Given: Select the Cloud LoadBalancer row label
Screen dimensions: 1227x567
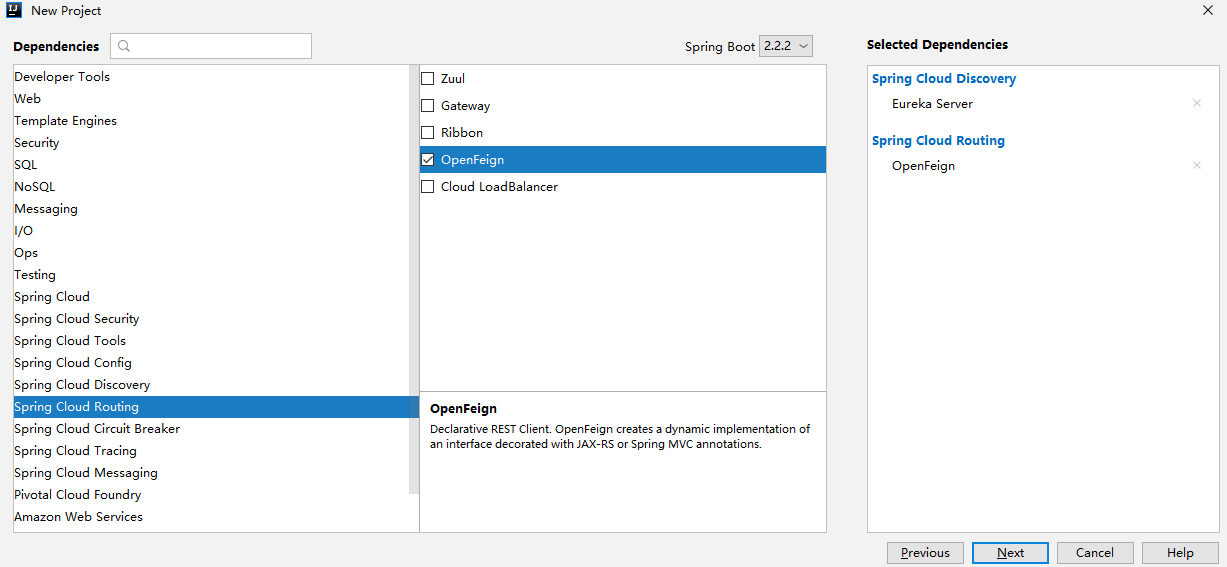Looking at the screenshot, I should (499, 187).
